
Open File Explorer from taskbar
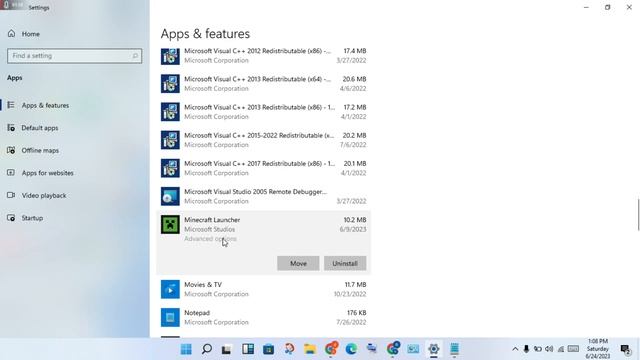pyautogui.click(x=310, y=349)
